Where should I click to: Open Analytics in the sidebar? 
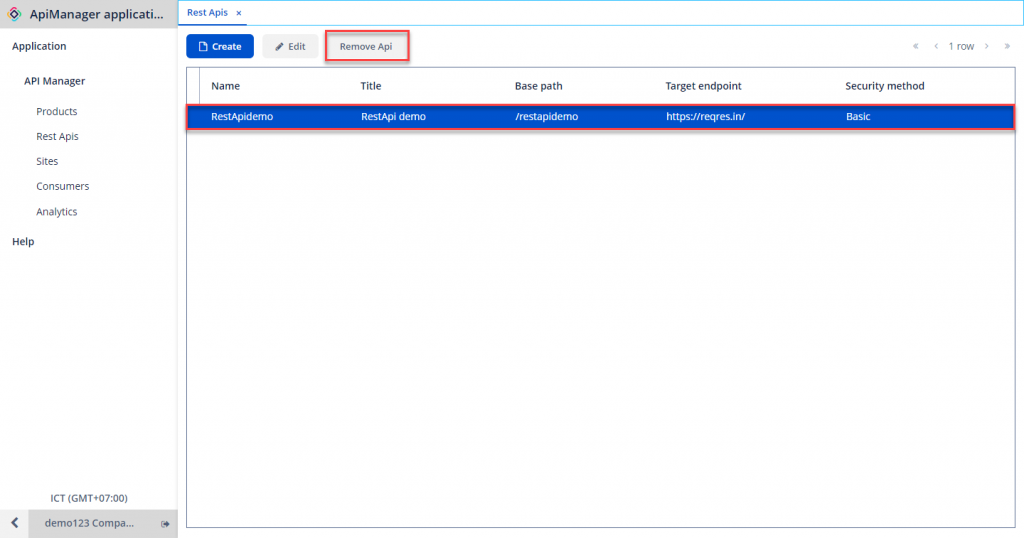click(57, 212)
